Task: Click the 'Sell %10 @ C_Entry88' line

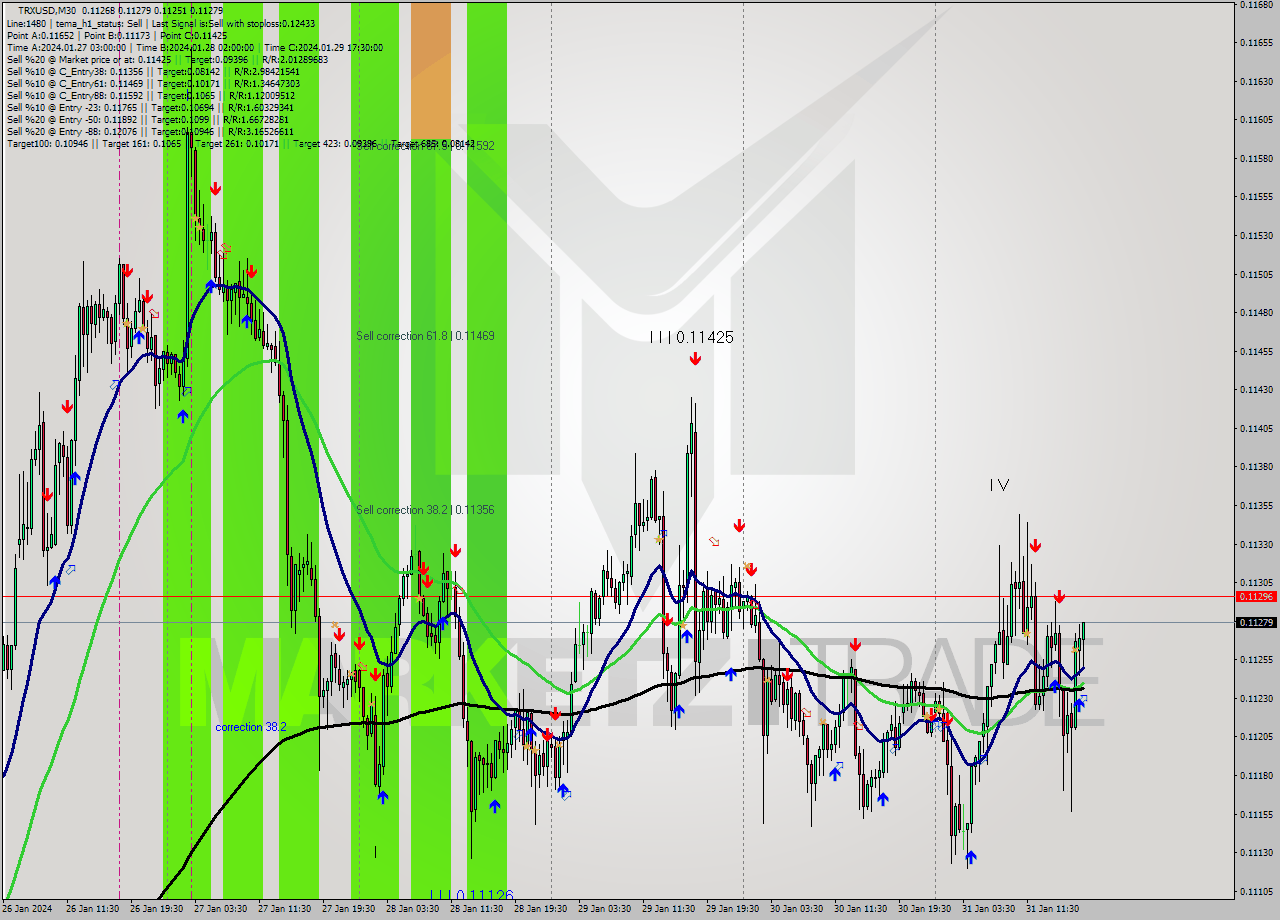Action: pyautogui.click(x=153, y=95)
